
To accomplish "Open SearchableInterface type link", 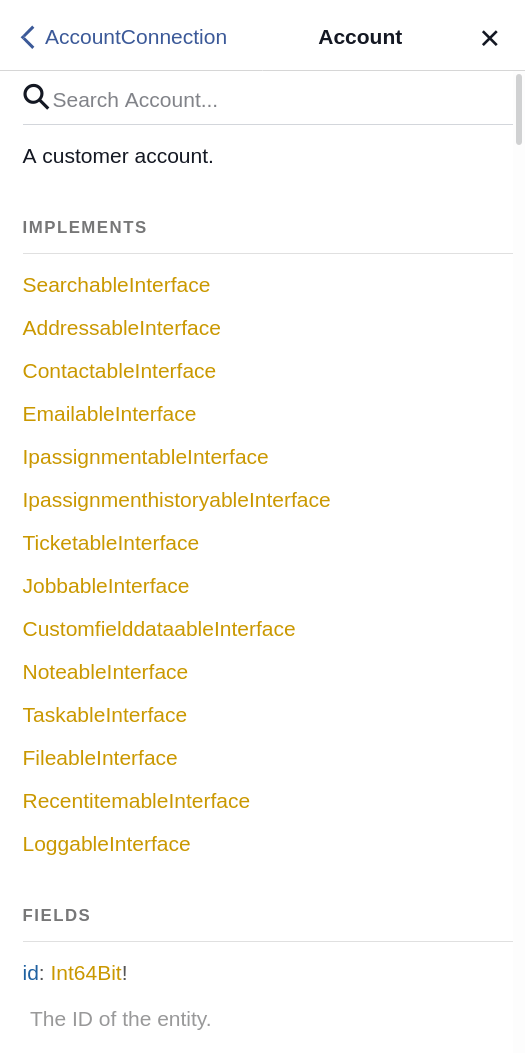I will [x=116, y=285].
